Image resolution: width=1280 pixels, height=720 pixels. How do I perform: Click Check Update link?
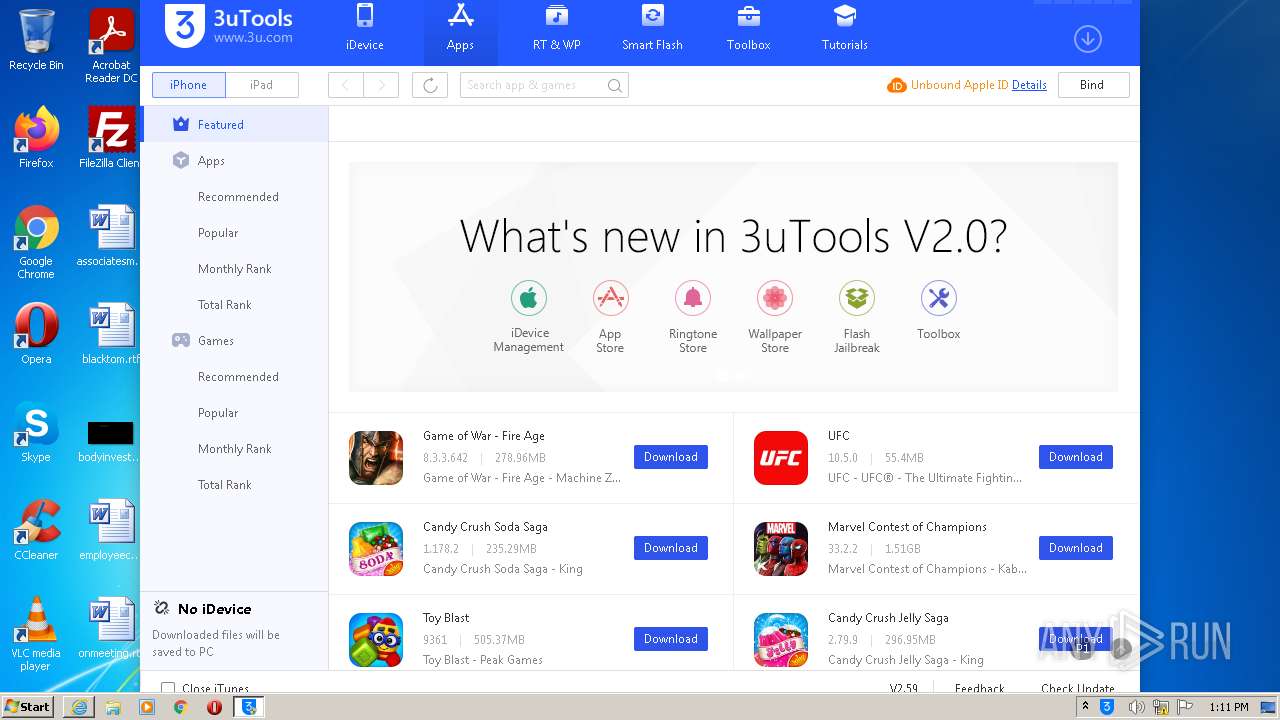pyautogui.click(x=1078, y=688)
